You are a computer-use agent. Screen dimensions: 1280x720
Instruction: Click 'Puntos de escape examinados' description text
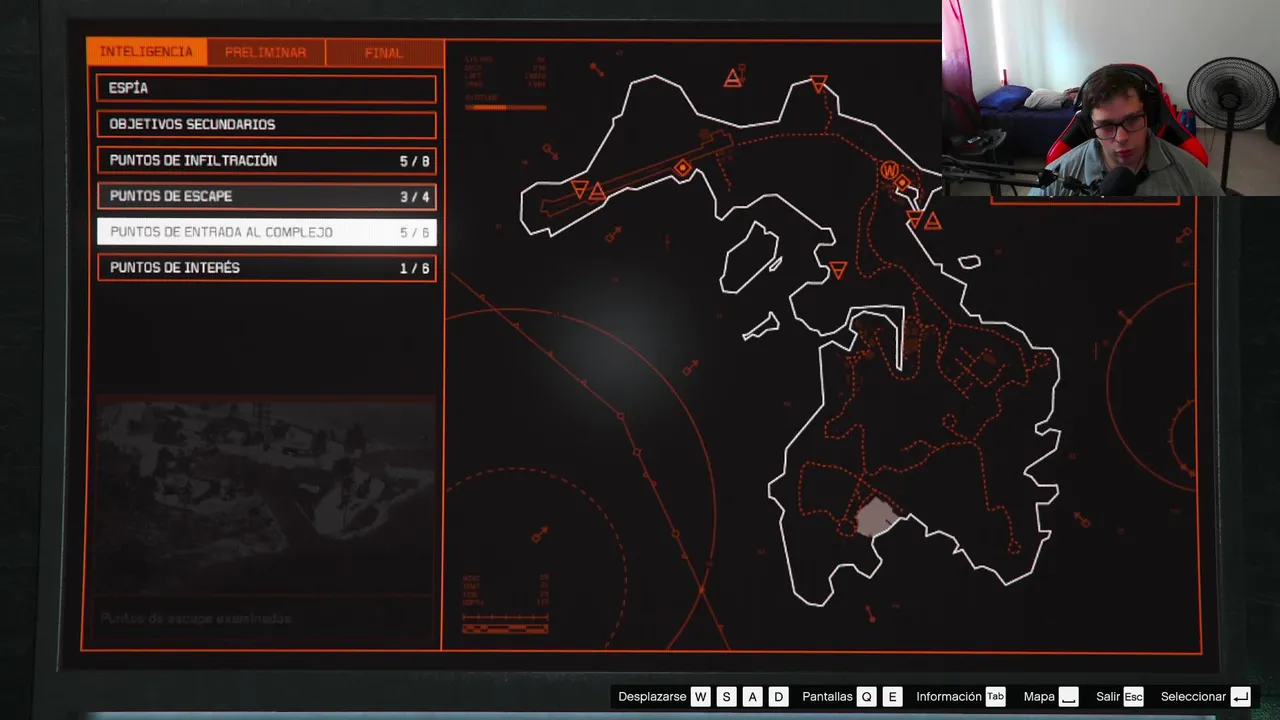[x=196, y=619]
